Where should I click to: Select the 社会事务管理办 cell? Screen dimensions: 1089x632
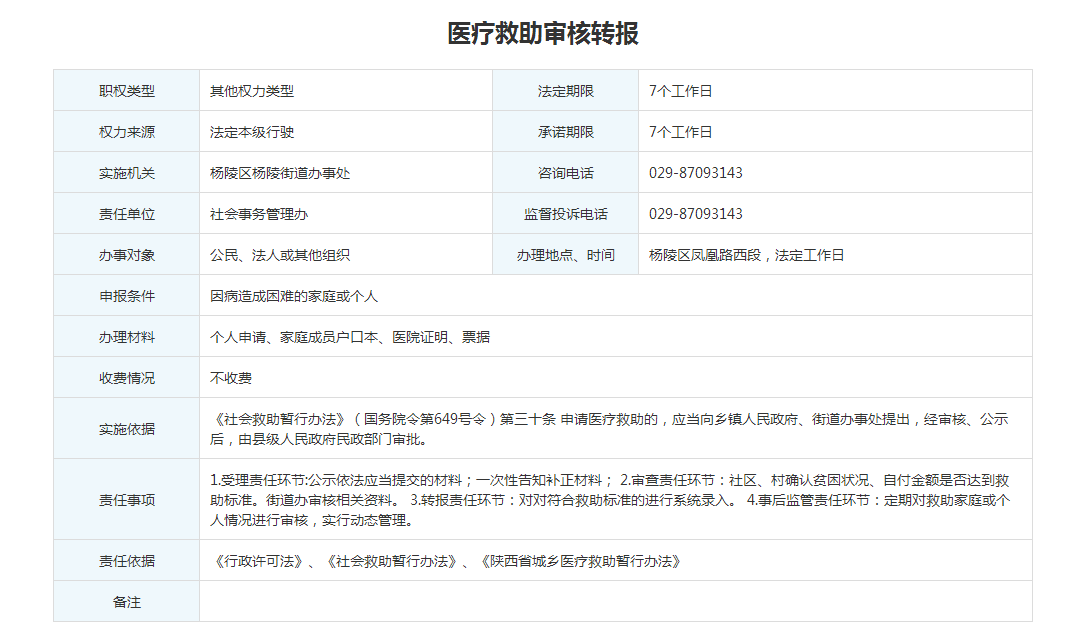click(252, 214)
